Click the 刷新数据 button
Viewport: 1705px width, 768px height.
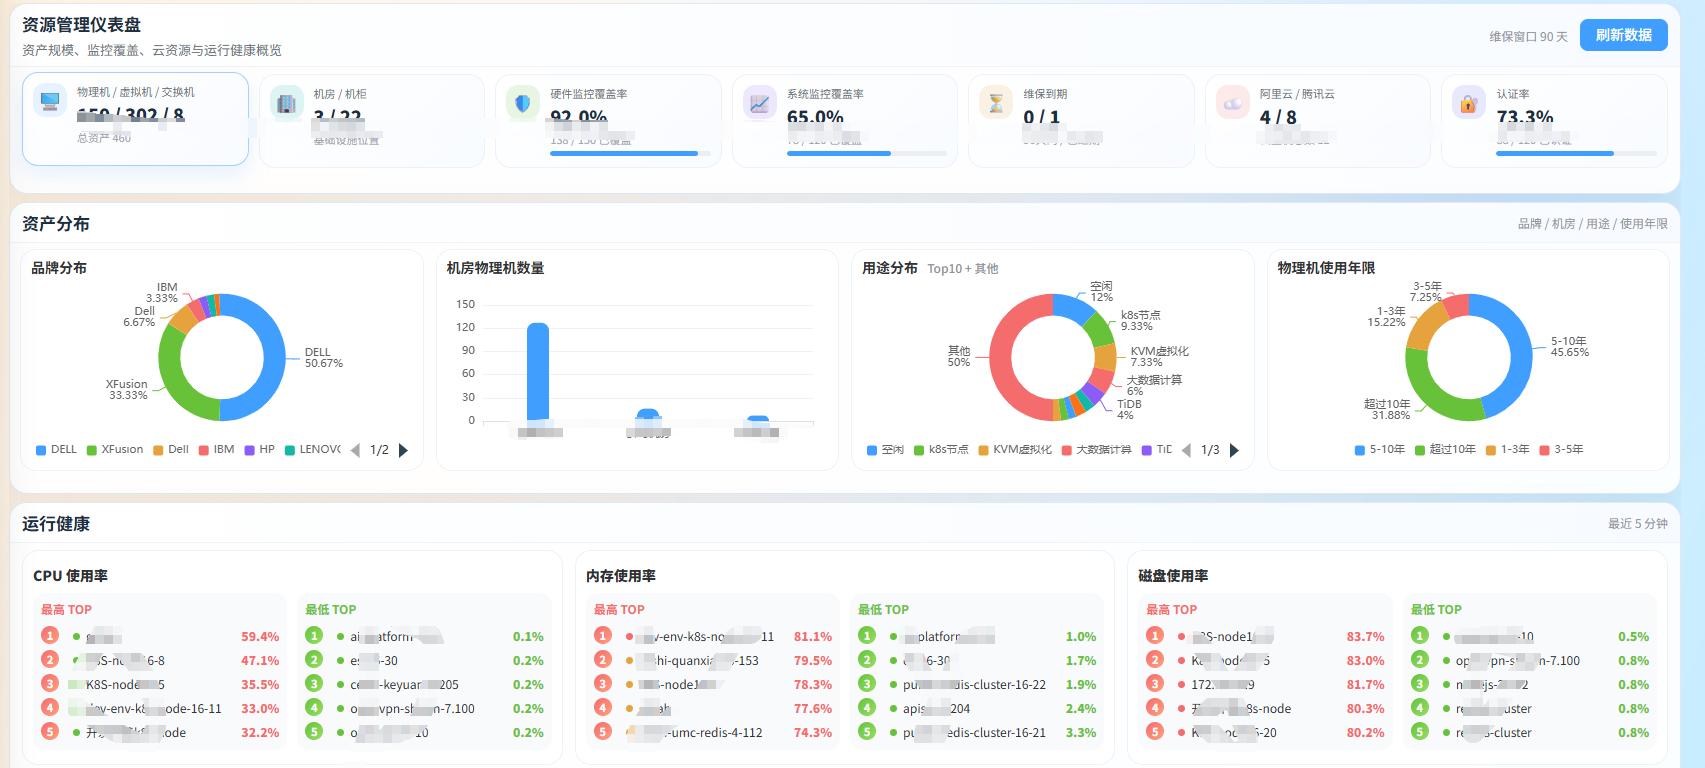[x=1623, y=35]
